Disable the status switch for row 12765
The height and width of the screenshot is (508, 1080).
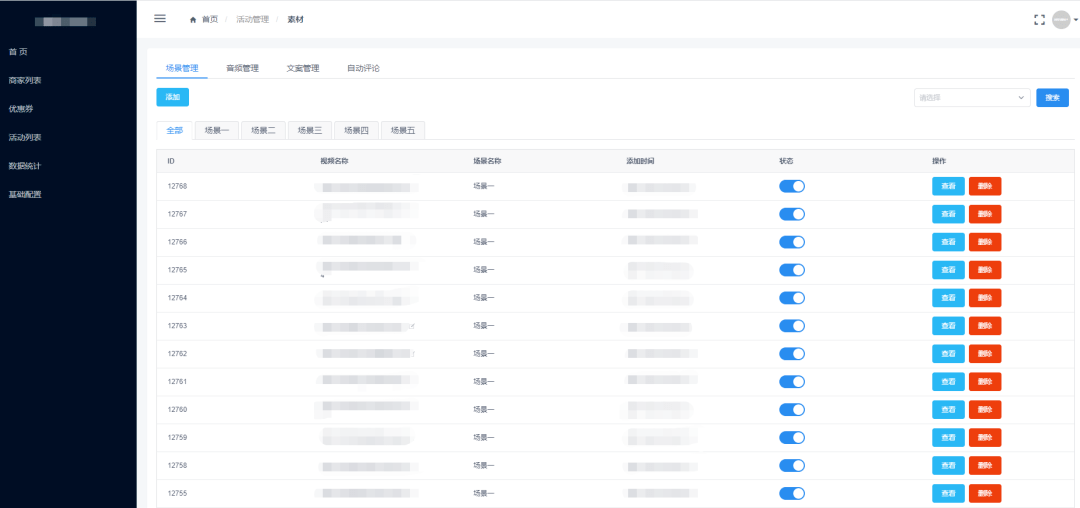[791, 270]
